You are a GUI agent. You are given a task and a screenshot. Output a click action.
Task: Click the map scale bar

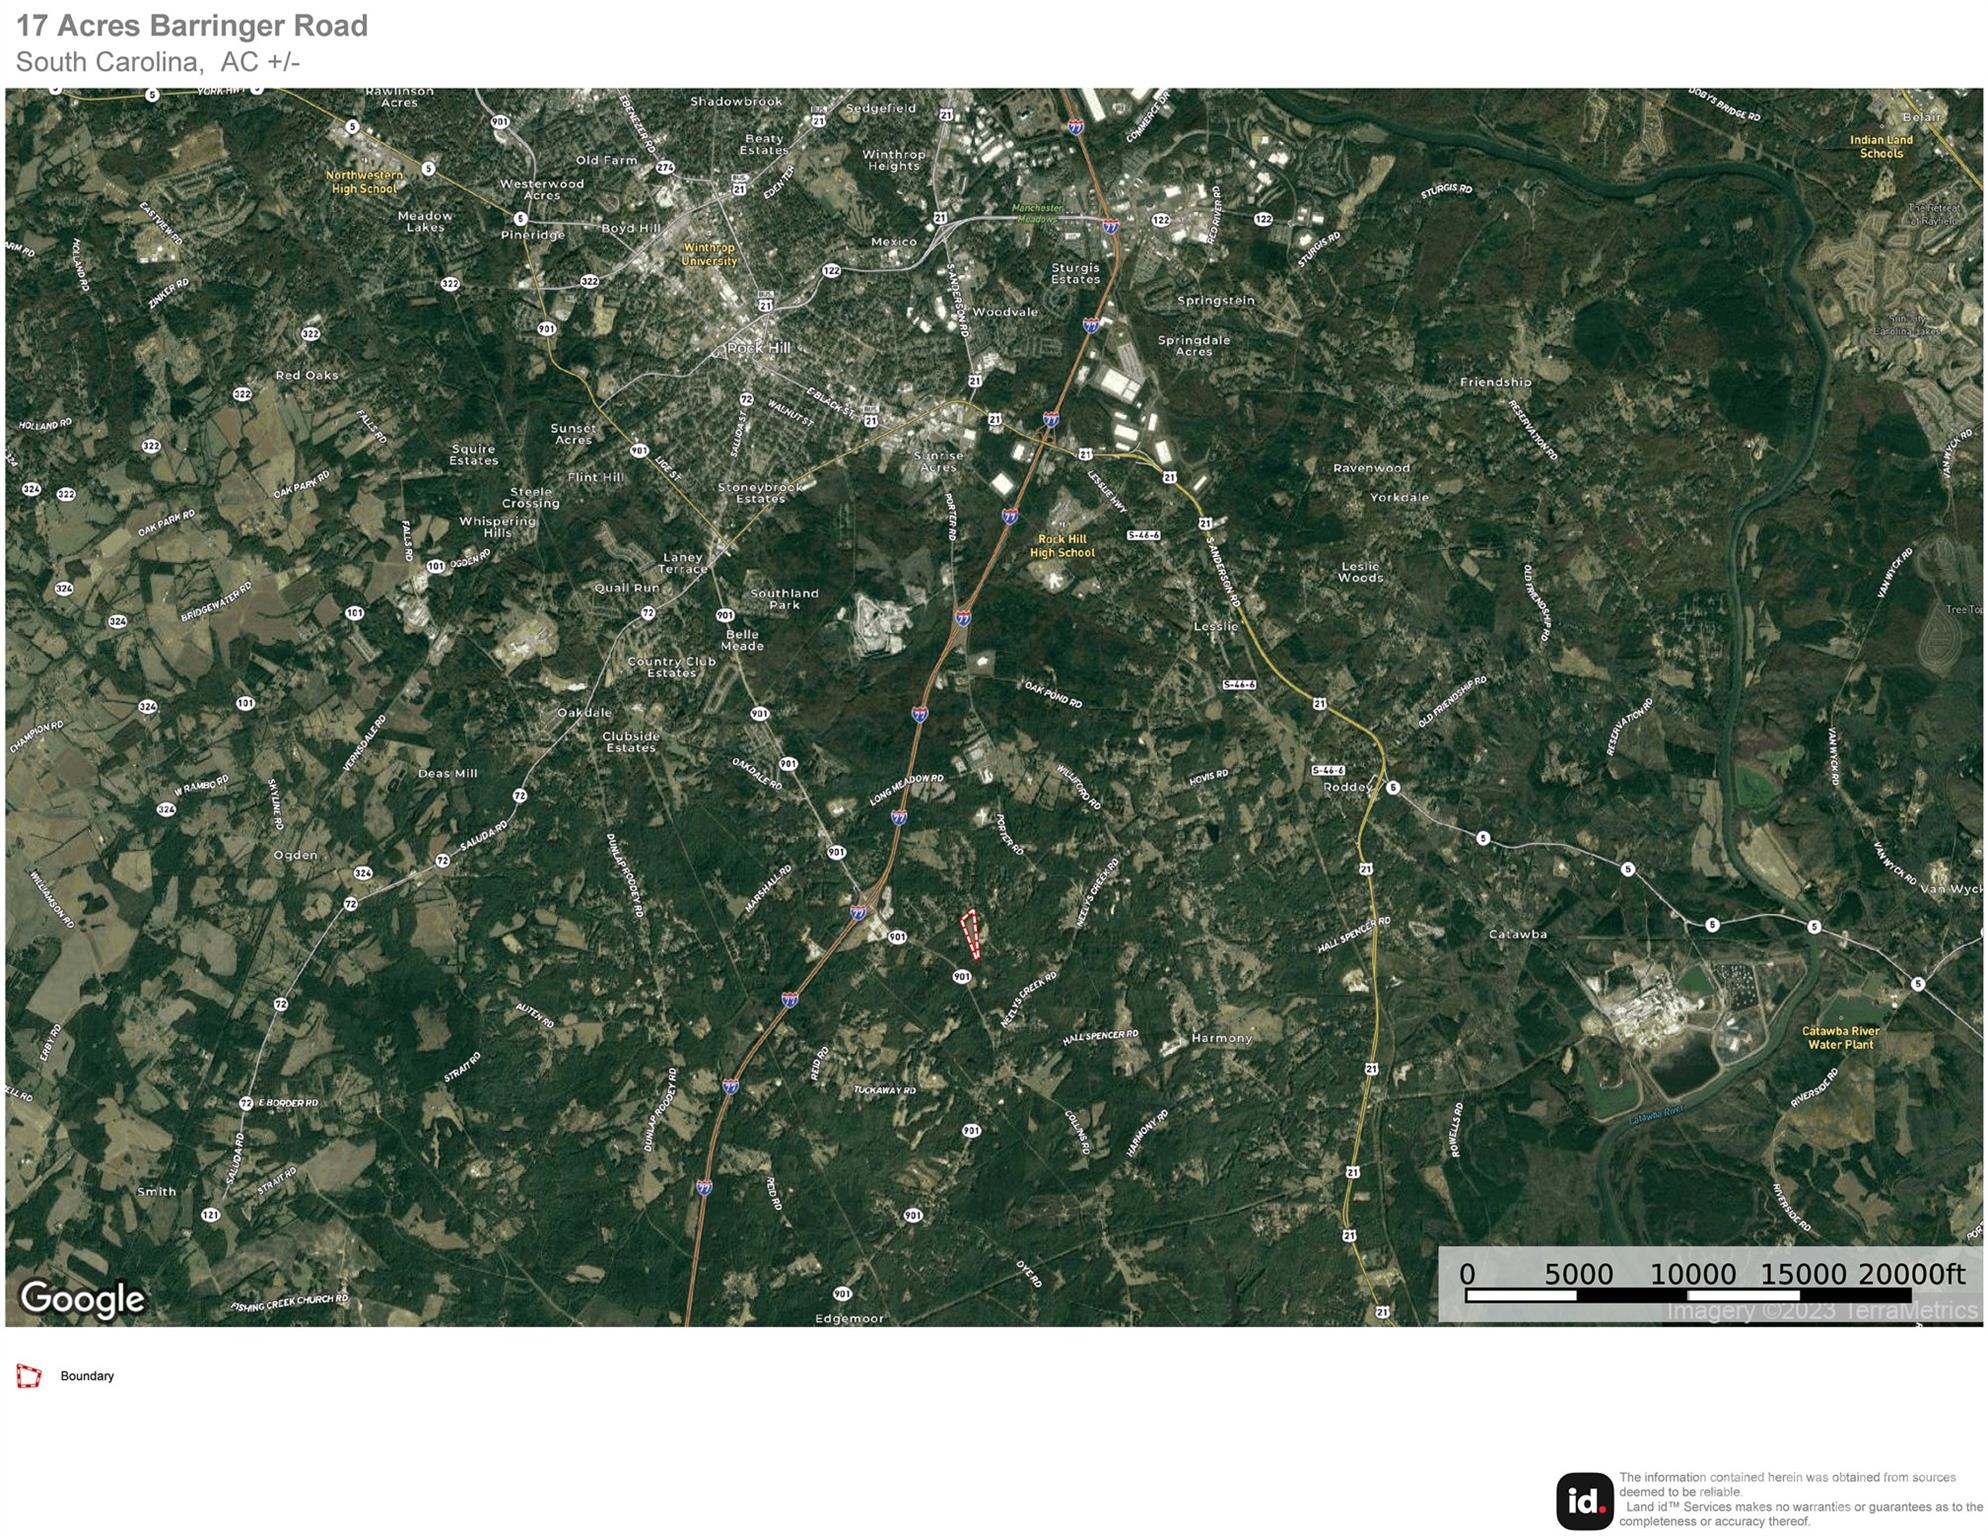1688,1295
